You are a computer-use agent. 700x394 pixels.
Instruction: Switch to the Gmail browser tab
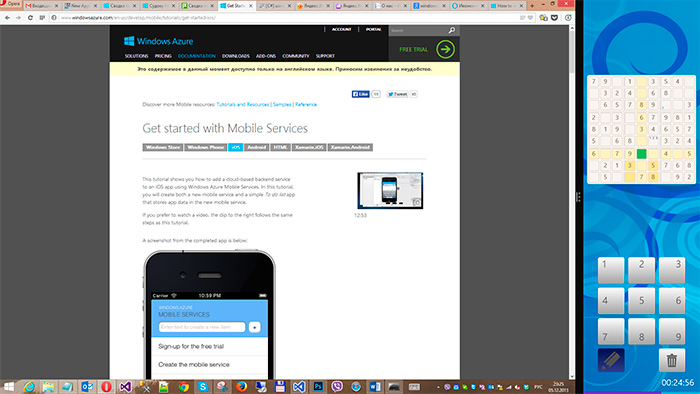click(41, 6)
